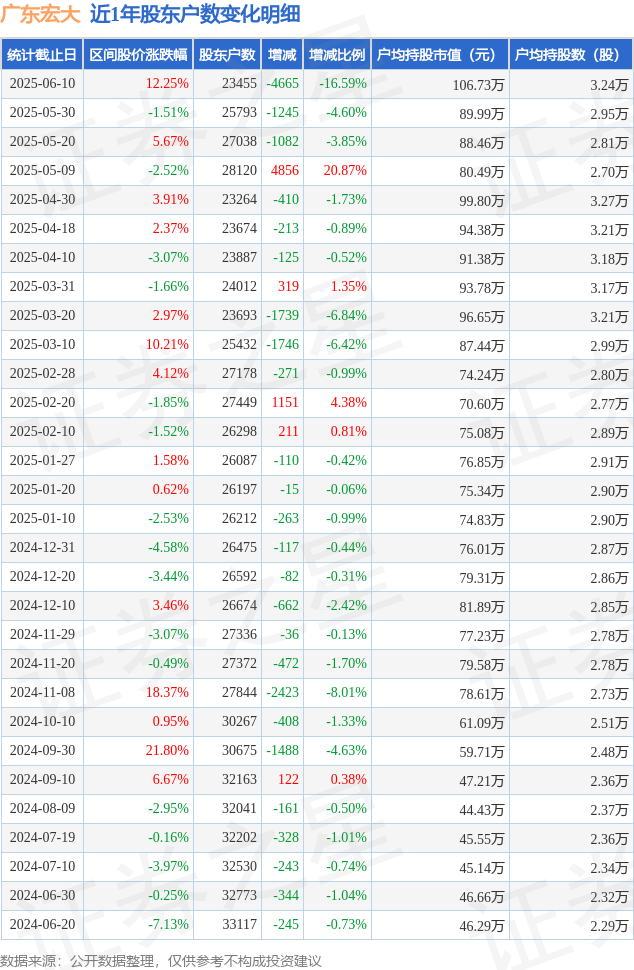Click the 近1年股东户数变化明细 heading

click(x=195, y=14)
